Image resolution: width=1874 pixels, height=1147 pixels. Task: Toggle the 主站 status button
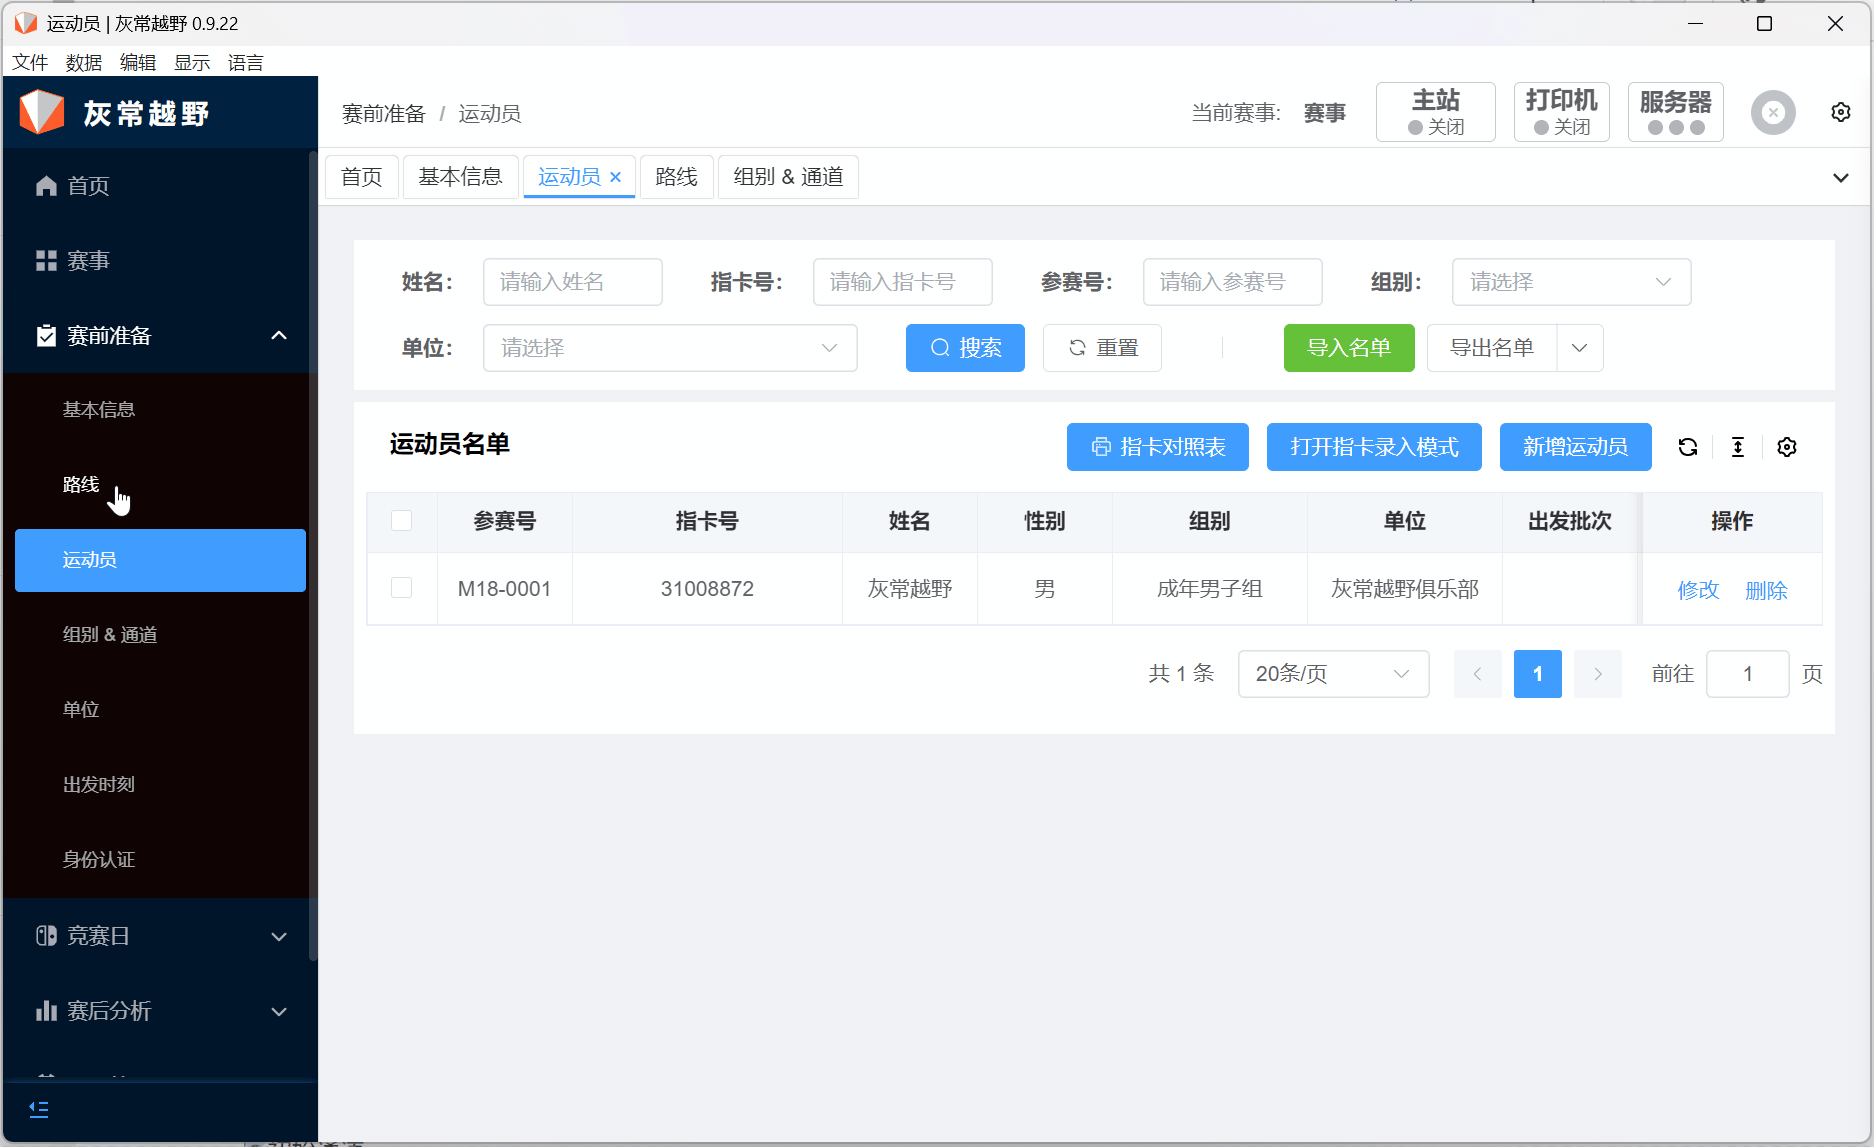[x=1435, y=112]
